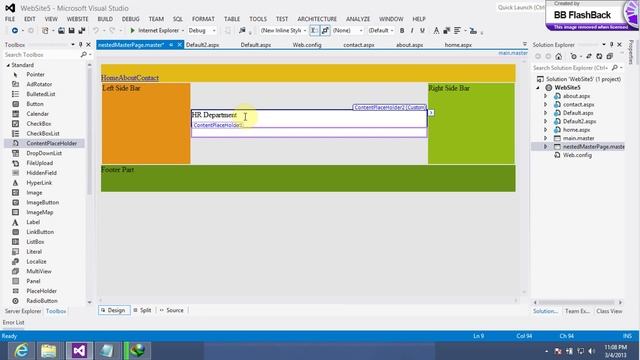Open the Server Explorer tab at bottom left

pos(23,311)
